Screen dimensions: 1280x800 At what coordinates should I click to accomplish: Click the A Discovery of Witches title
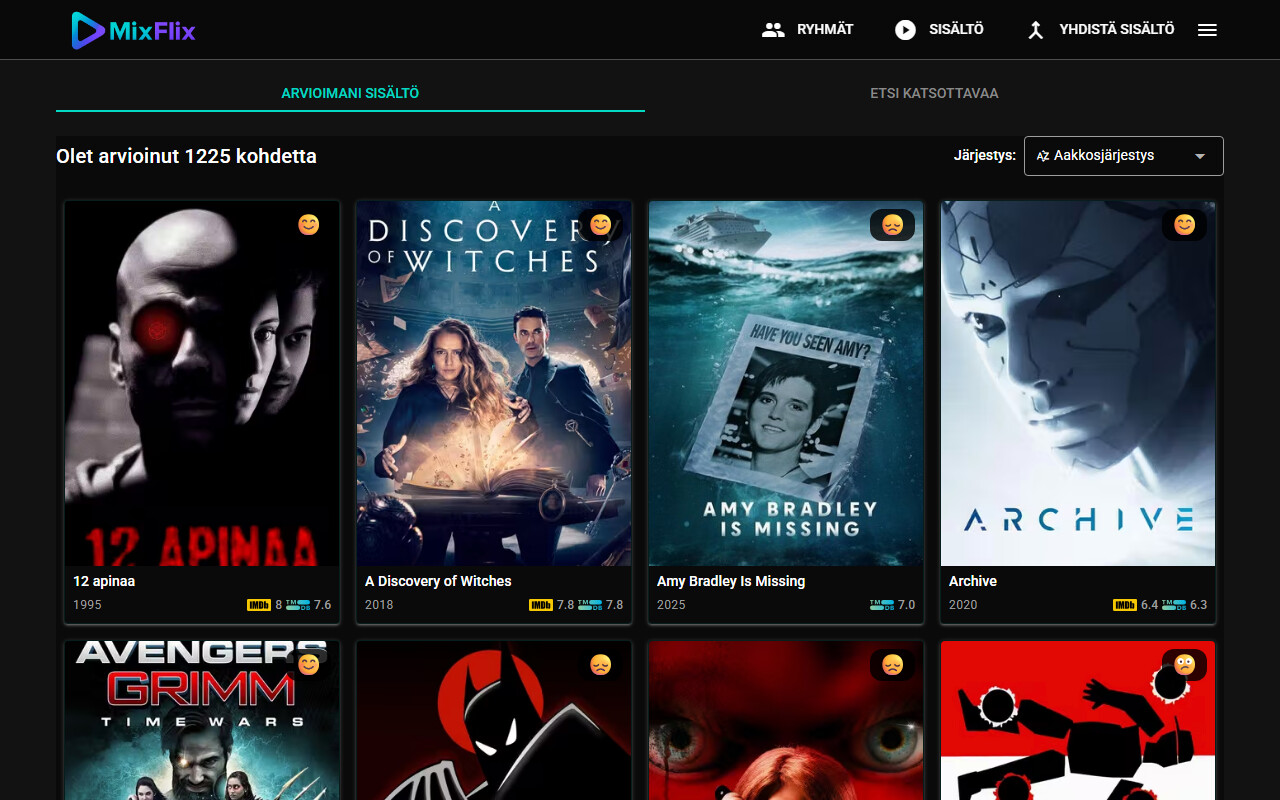click(x=438, y=581)
